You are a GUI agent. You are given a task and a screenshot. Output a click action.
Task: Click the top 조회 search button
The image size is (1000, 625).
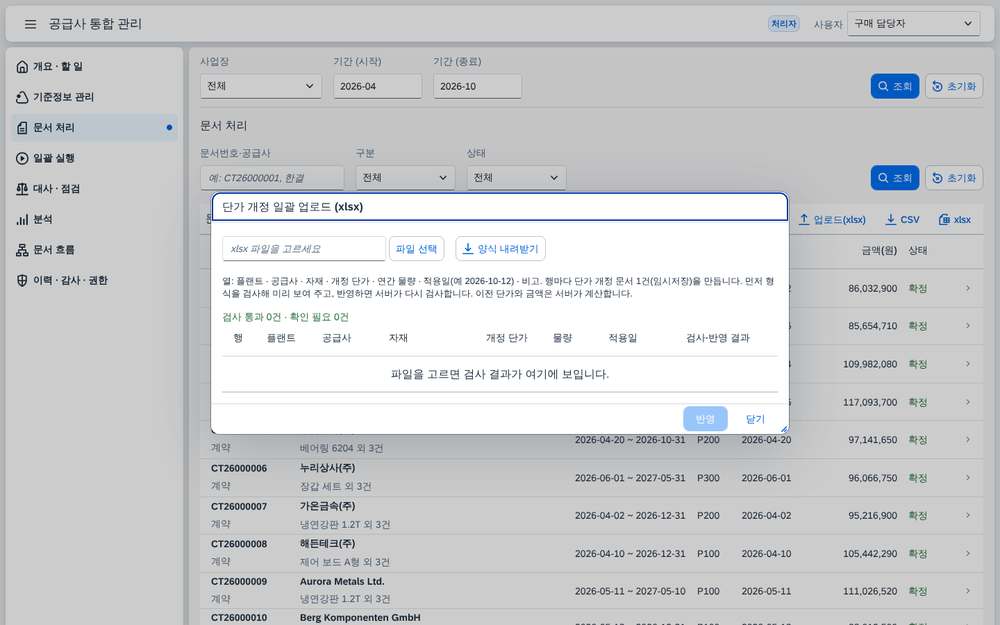pos(895,86)
